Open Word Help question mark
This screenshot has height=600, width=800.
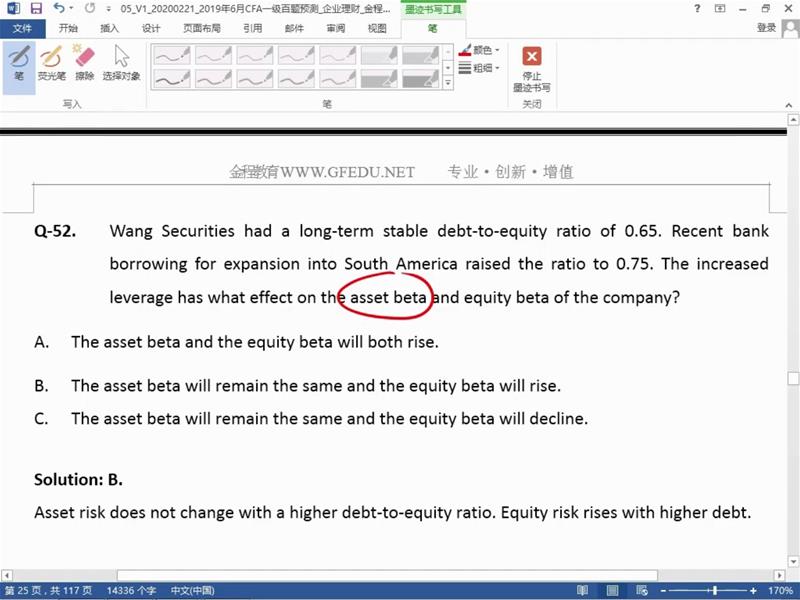[x=697, y=8]
